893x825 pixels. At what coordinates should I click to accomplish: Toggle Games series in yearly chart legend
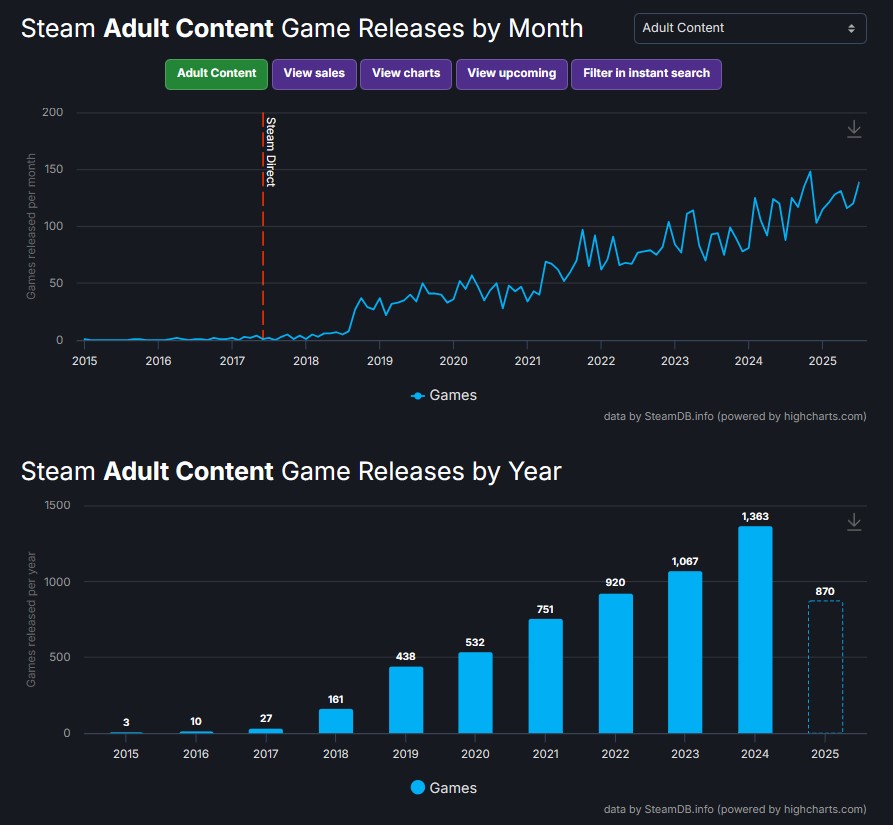[x=444, y=788]
